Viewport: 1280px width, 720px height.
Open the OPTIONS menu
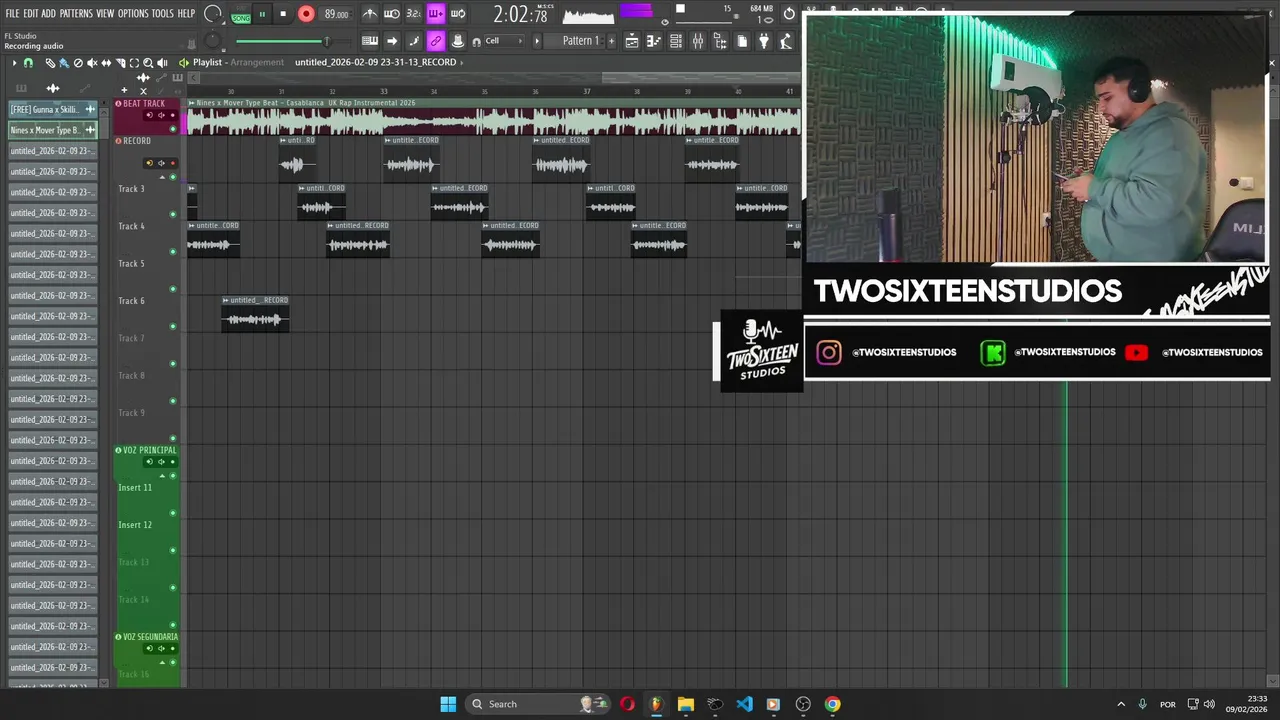pyautogui.click(x=133, y=14)
